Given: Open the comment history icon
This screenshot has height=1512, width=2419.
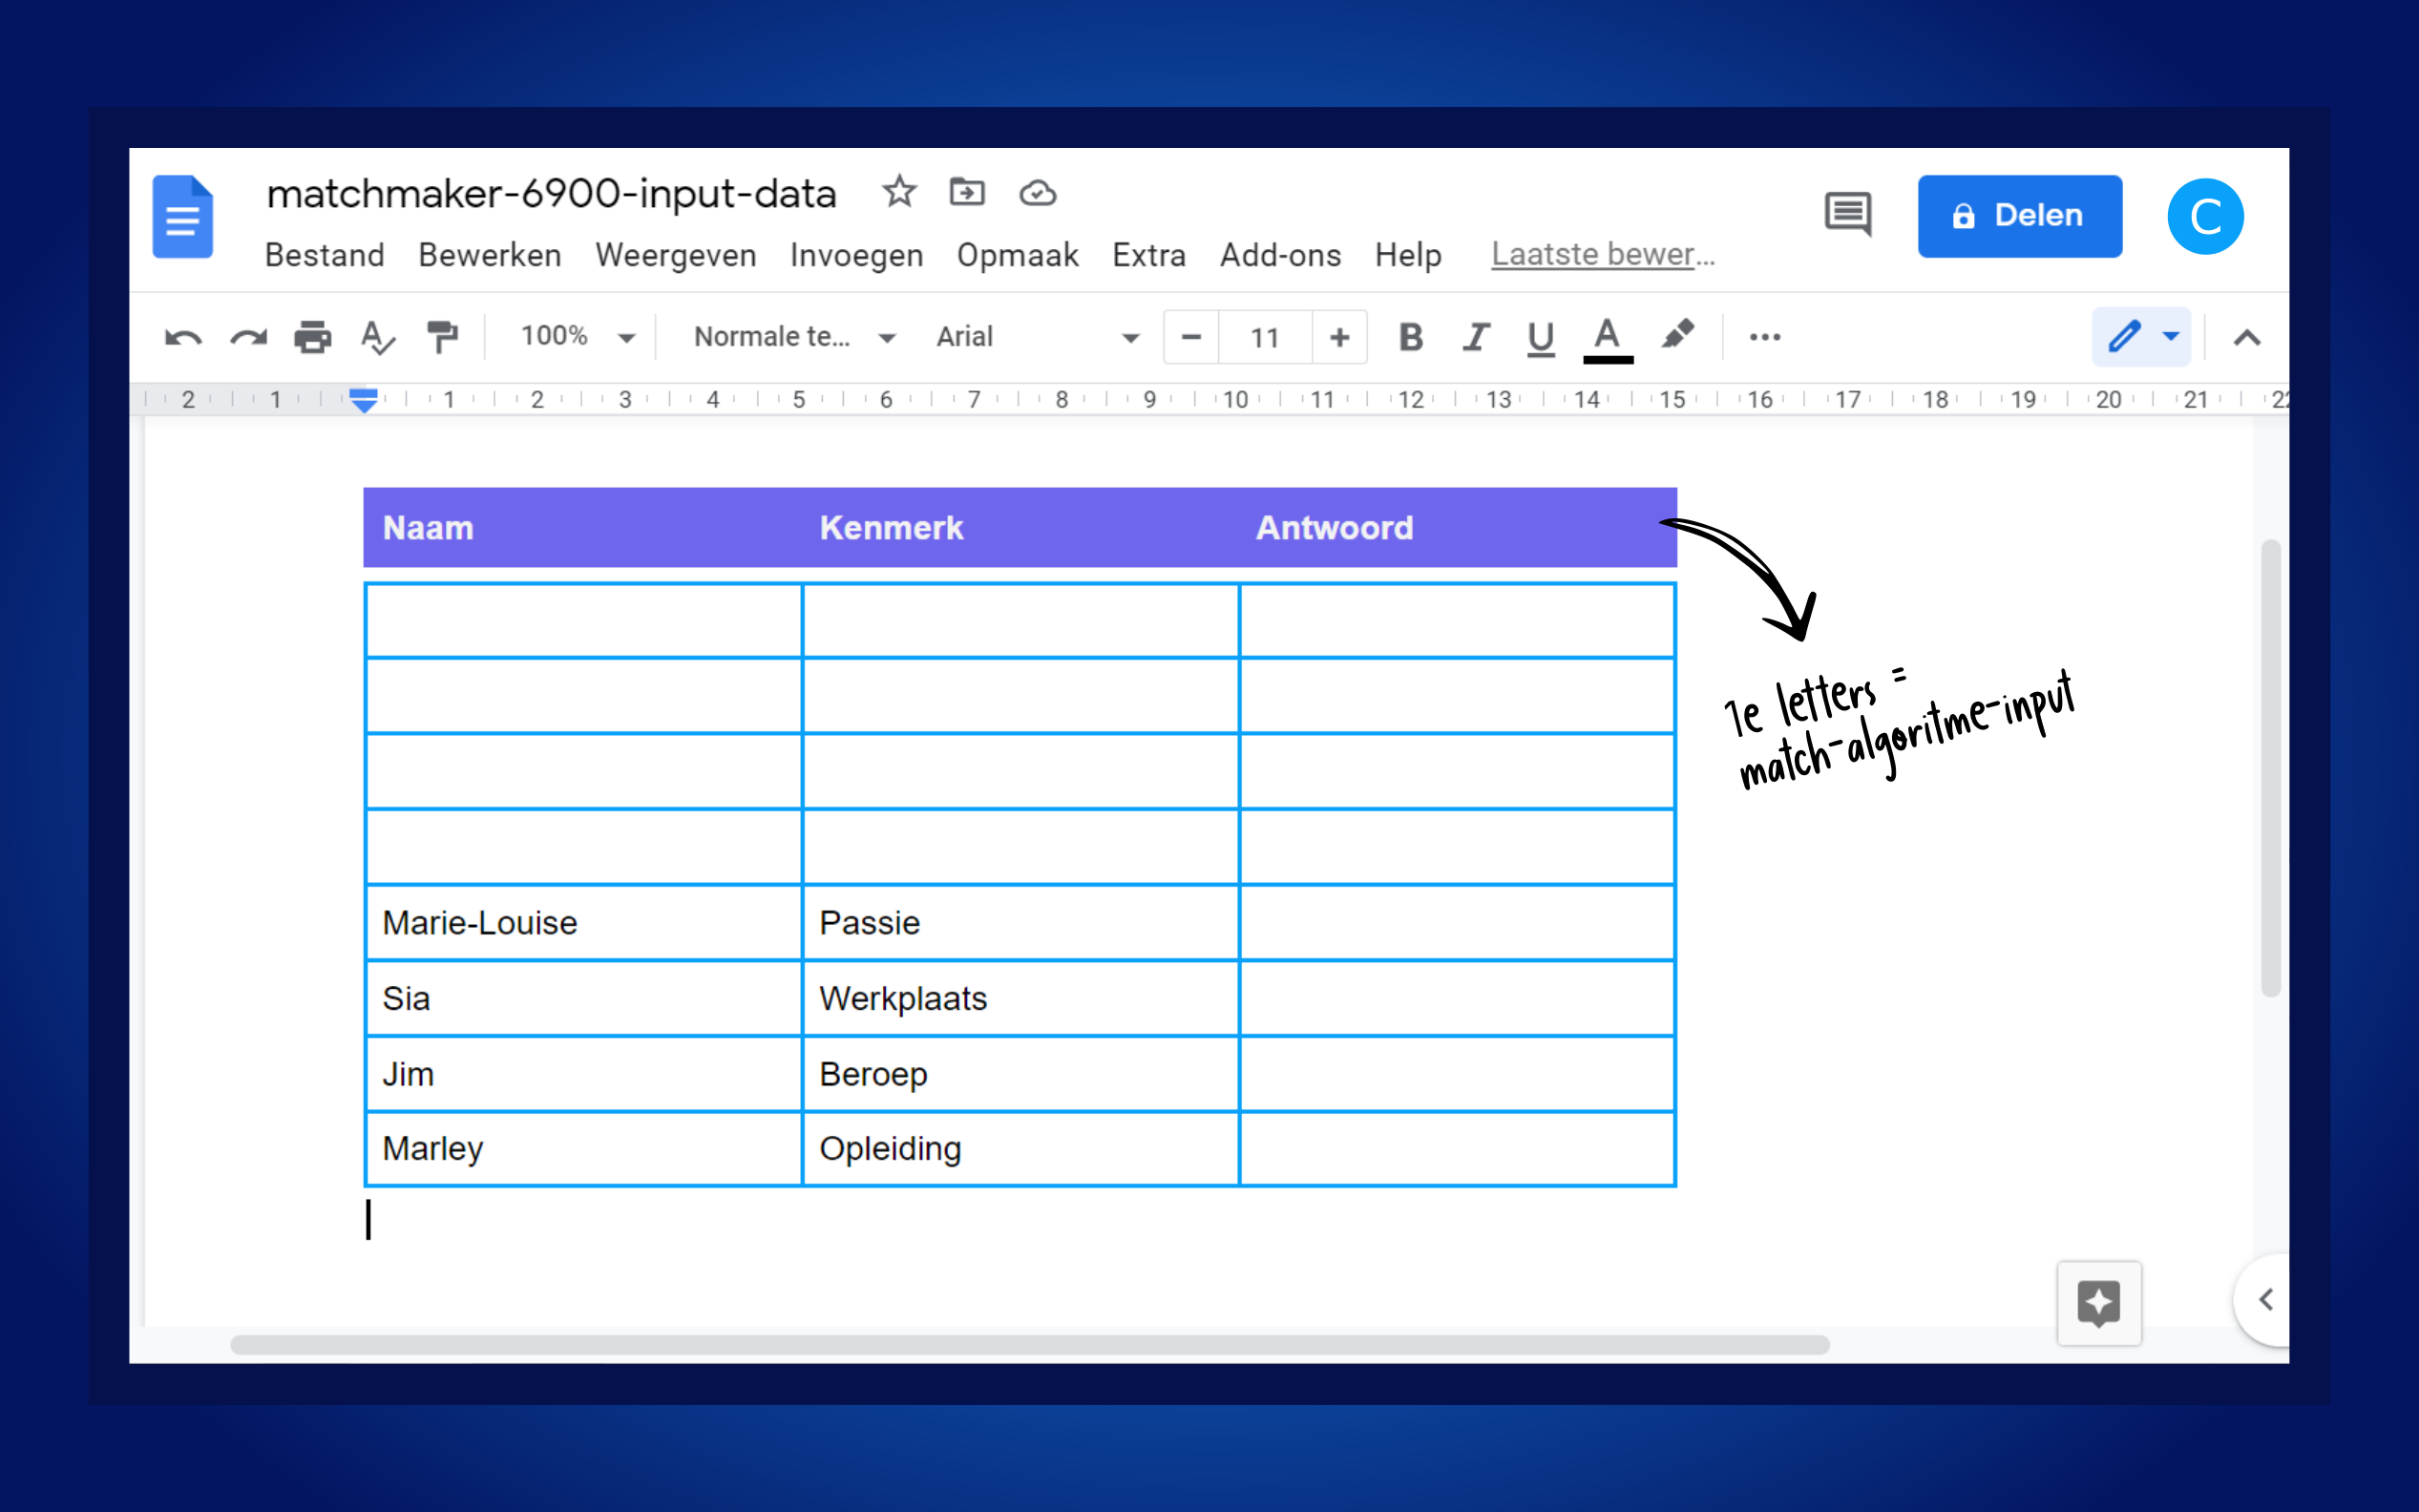Looking at the screenshot, I should click(1847, 214).
